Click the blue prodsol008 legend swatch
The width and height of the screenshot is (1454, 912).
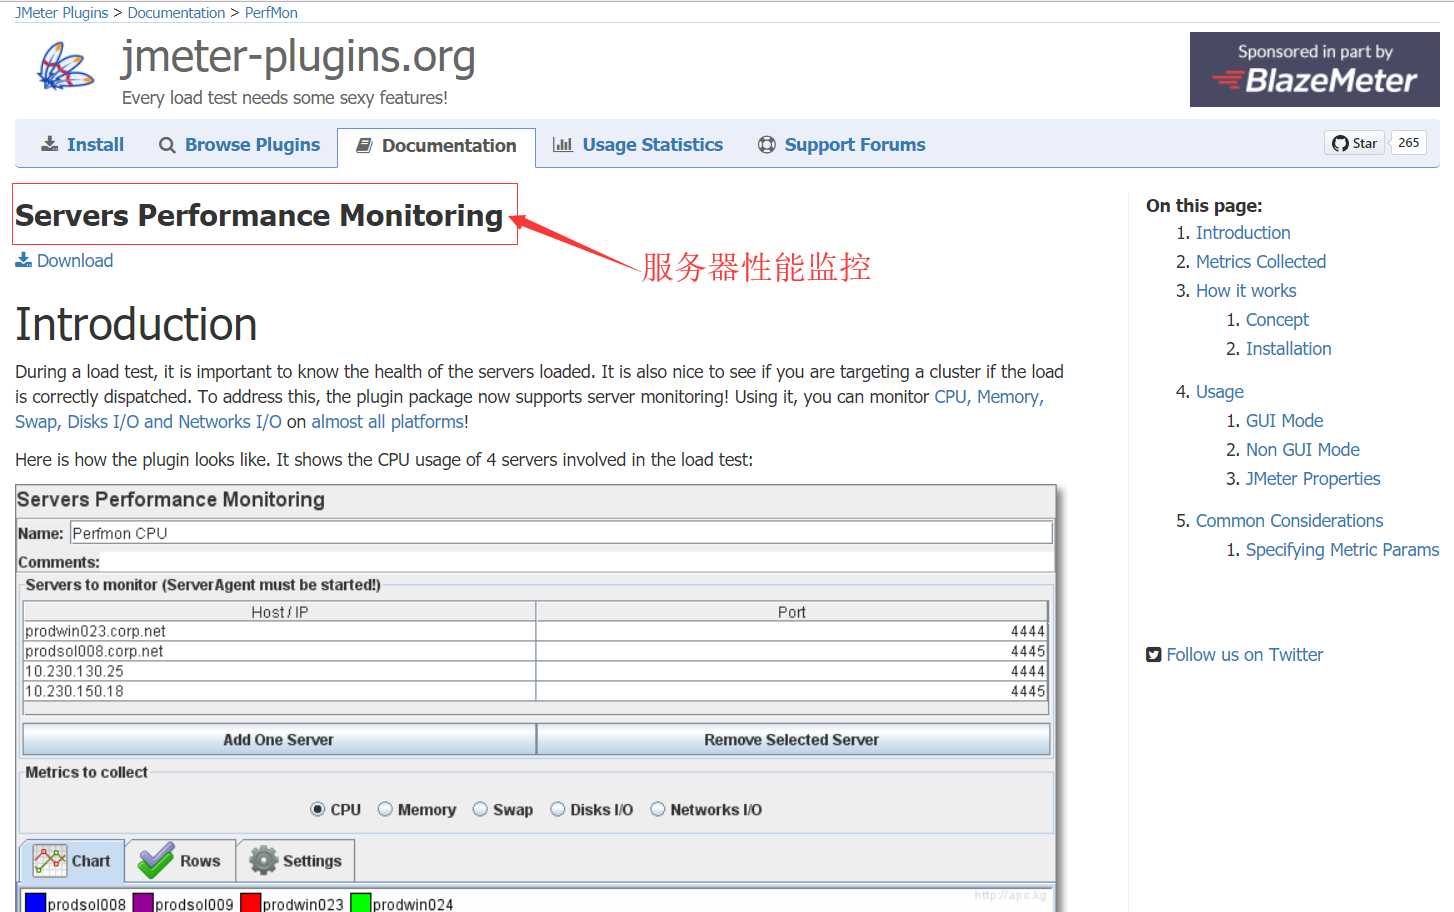pyautogui.click(x=35, y=903)
